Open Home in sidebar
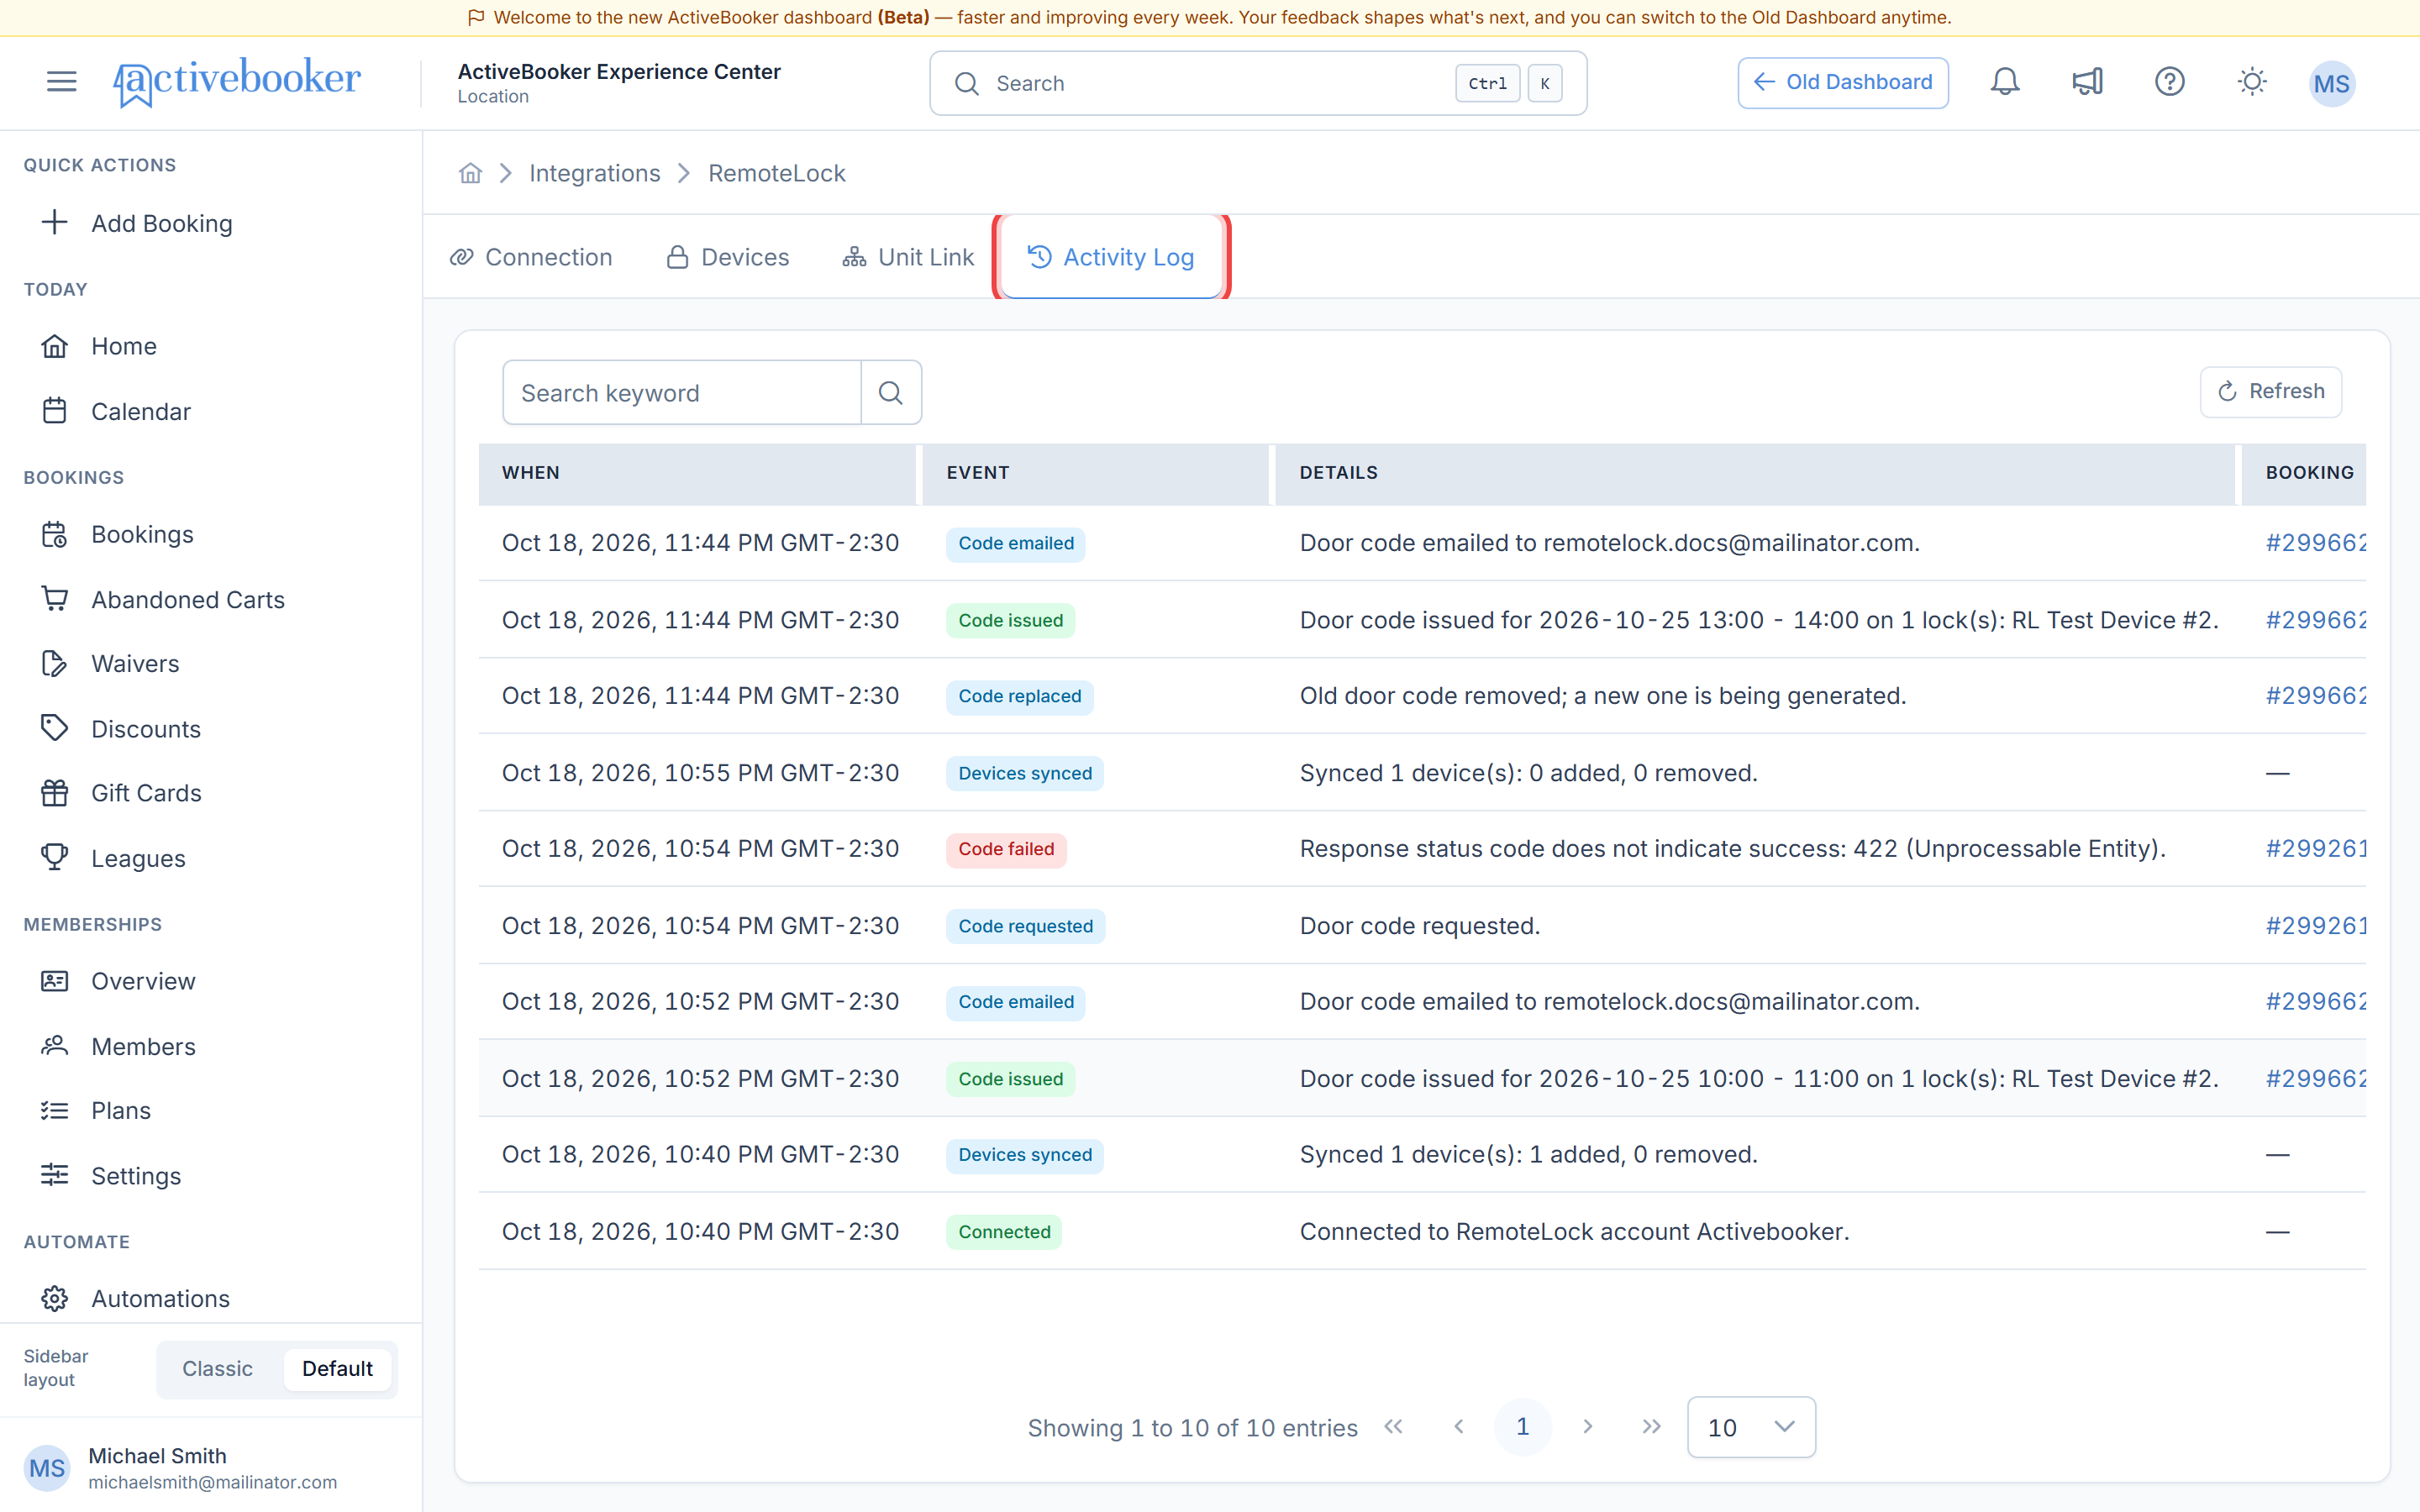Screen dimensions: 2420x1512 pos(211,346)
